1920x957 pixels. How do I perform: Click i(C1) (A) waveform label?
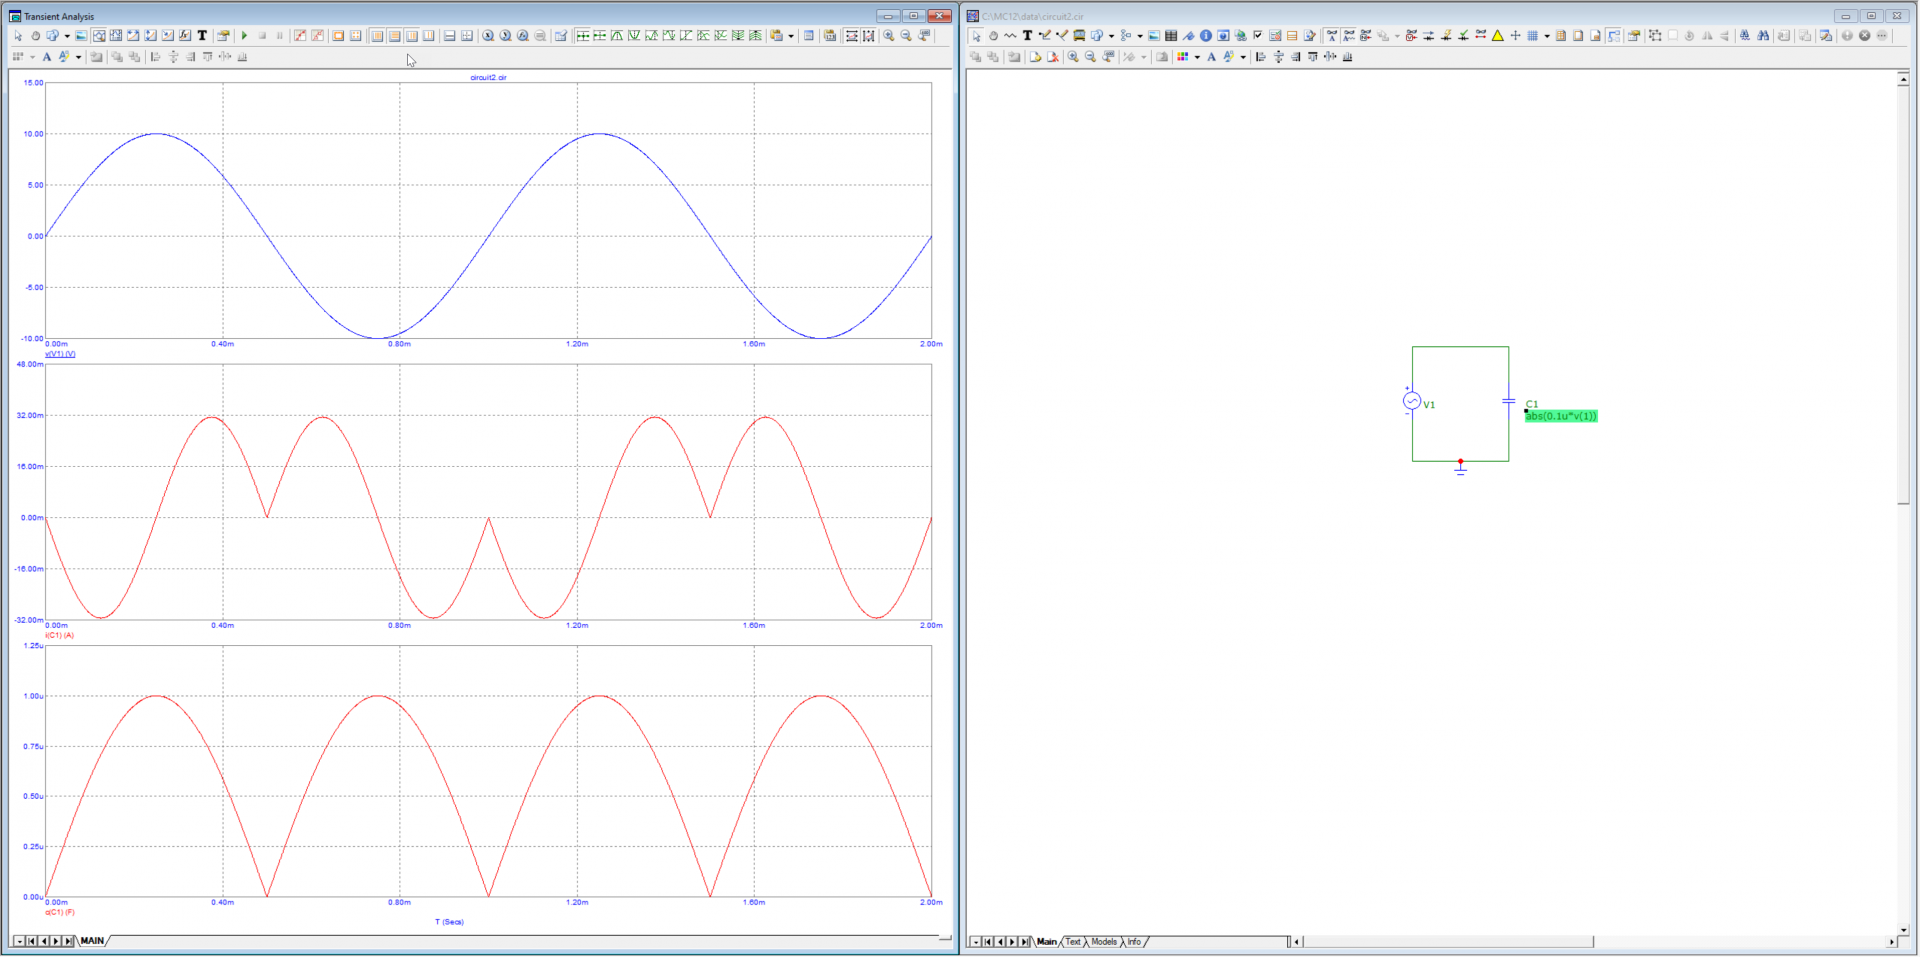59,635
